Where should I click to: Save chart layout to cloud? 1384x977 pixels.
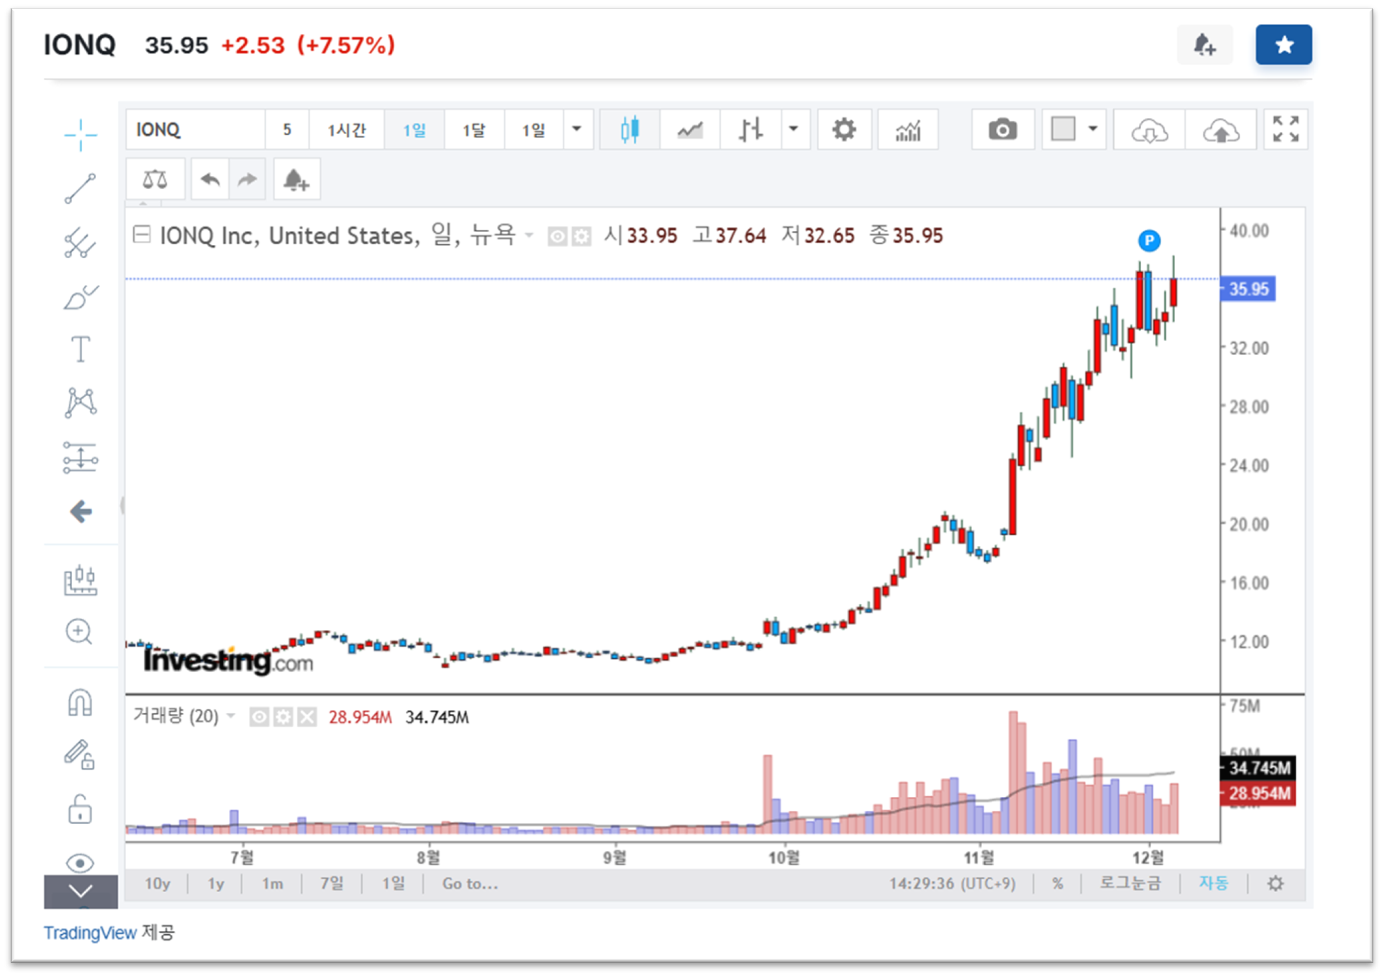coord(1221,130)
